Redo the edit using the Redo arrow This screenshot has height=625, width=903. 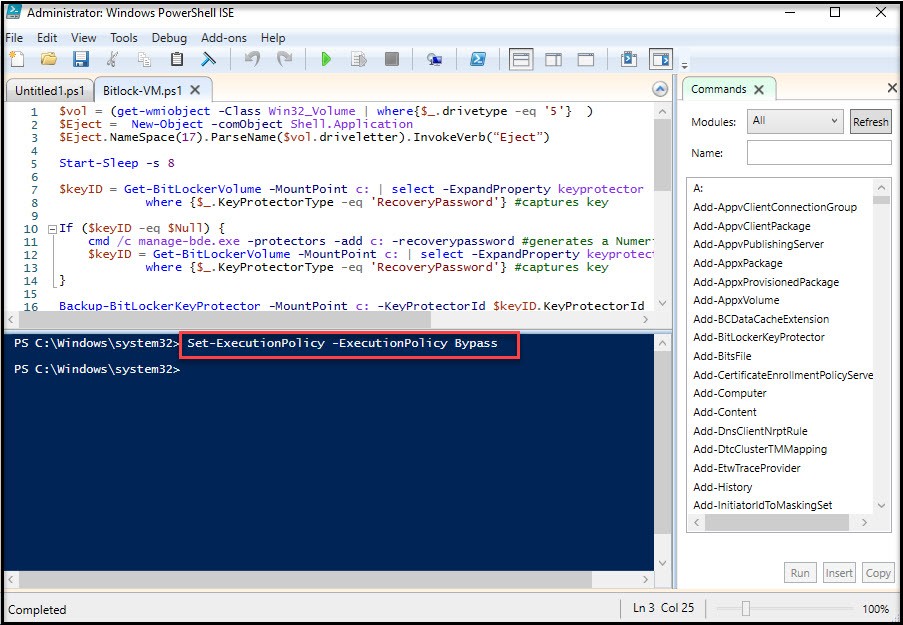[x=284, y=59]
